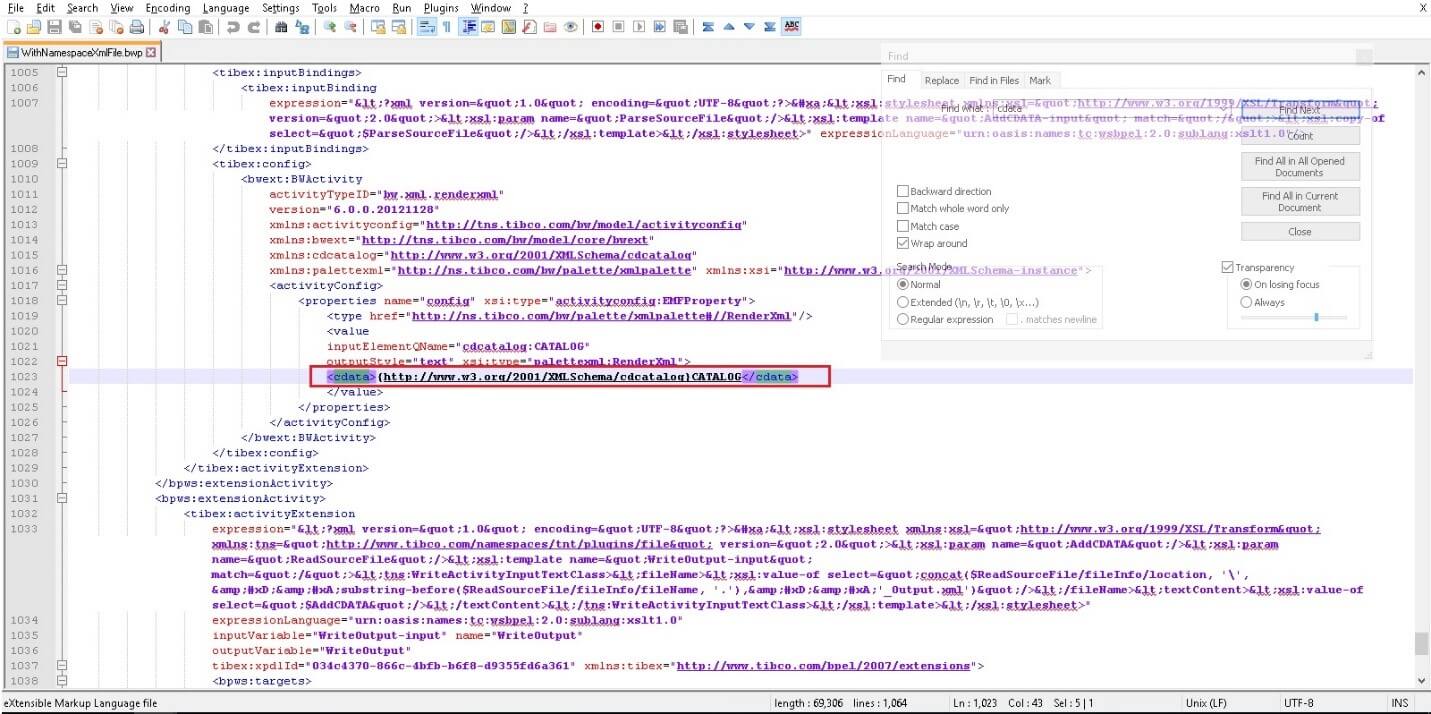Show all characters with the pilcrow icon
The width and height of the screenshot is (1431, 714).
(x=446, y=26)
